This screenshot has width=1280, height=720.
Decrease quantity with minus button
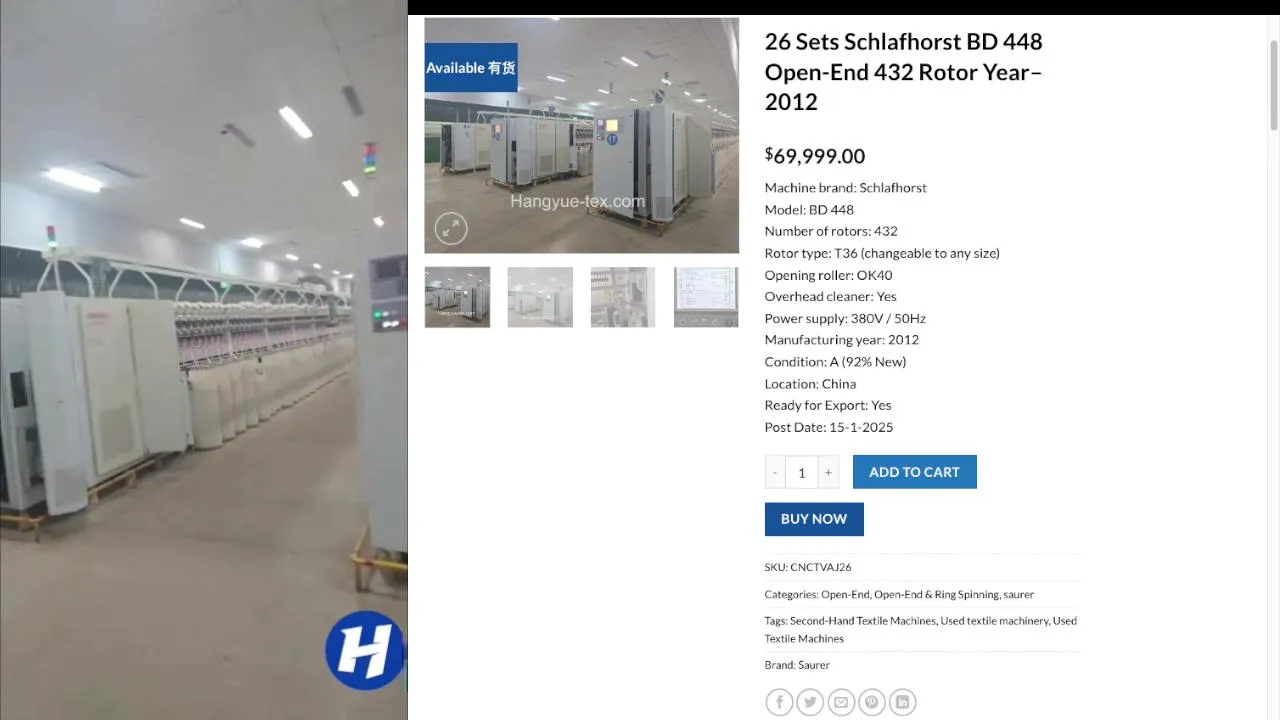click(775, 472)
